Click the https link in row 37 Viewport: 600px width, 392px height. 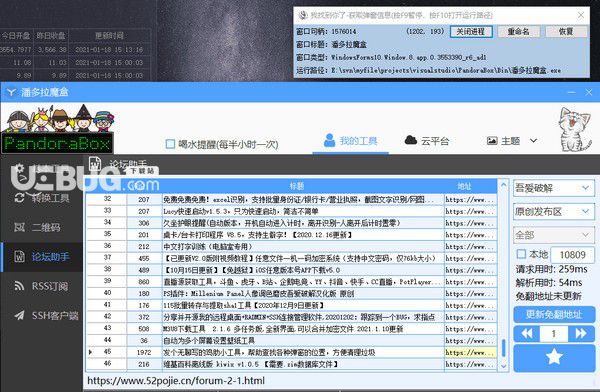coord(470,258)
